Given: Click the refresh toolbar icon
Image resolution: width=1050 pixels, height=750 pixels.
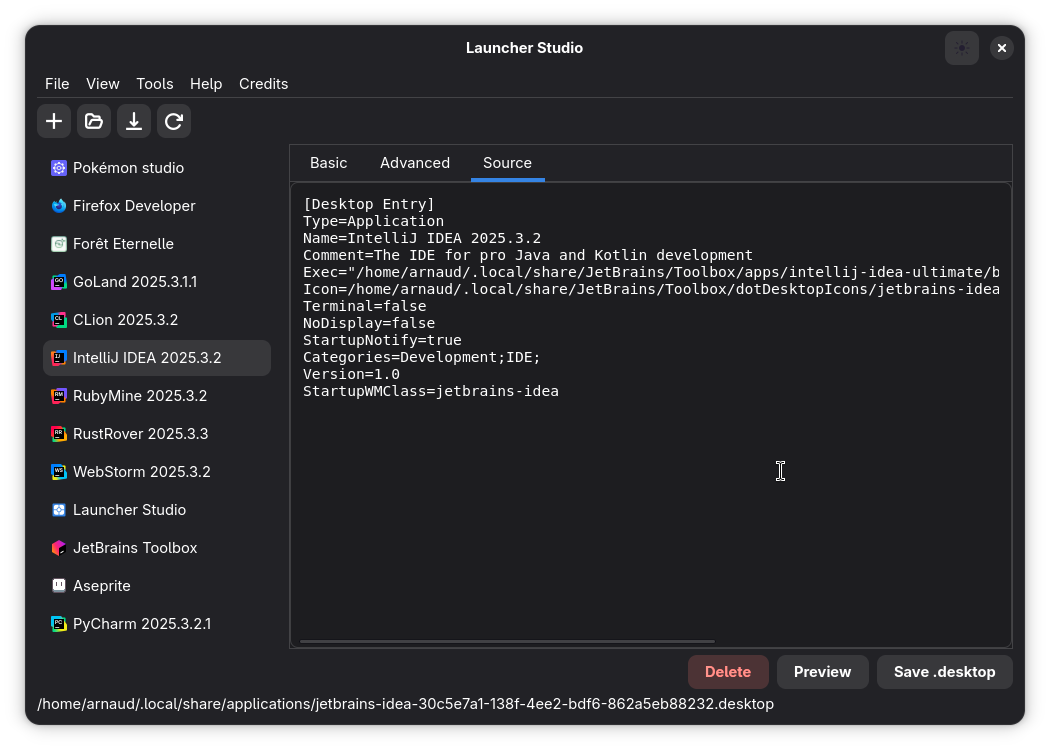Looking at the screenshot, I should click(174, 121).
